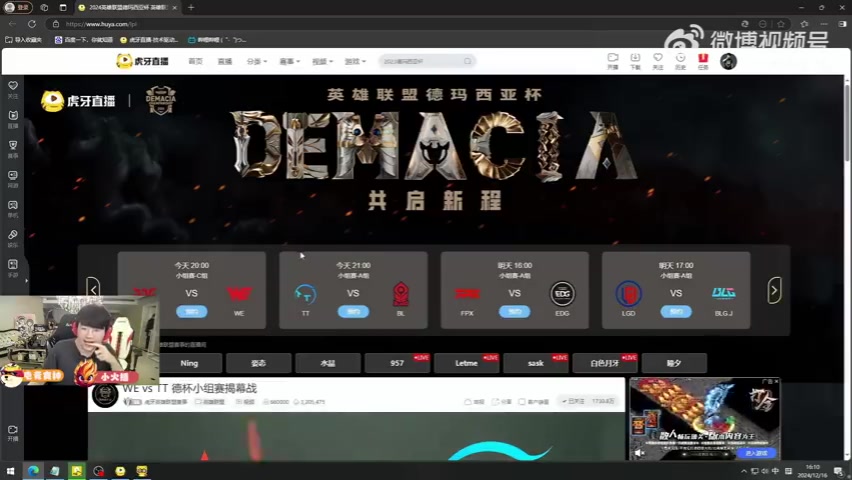
Task: Open the Windows Start menu
Action: tap(10, 471)
